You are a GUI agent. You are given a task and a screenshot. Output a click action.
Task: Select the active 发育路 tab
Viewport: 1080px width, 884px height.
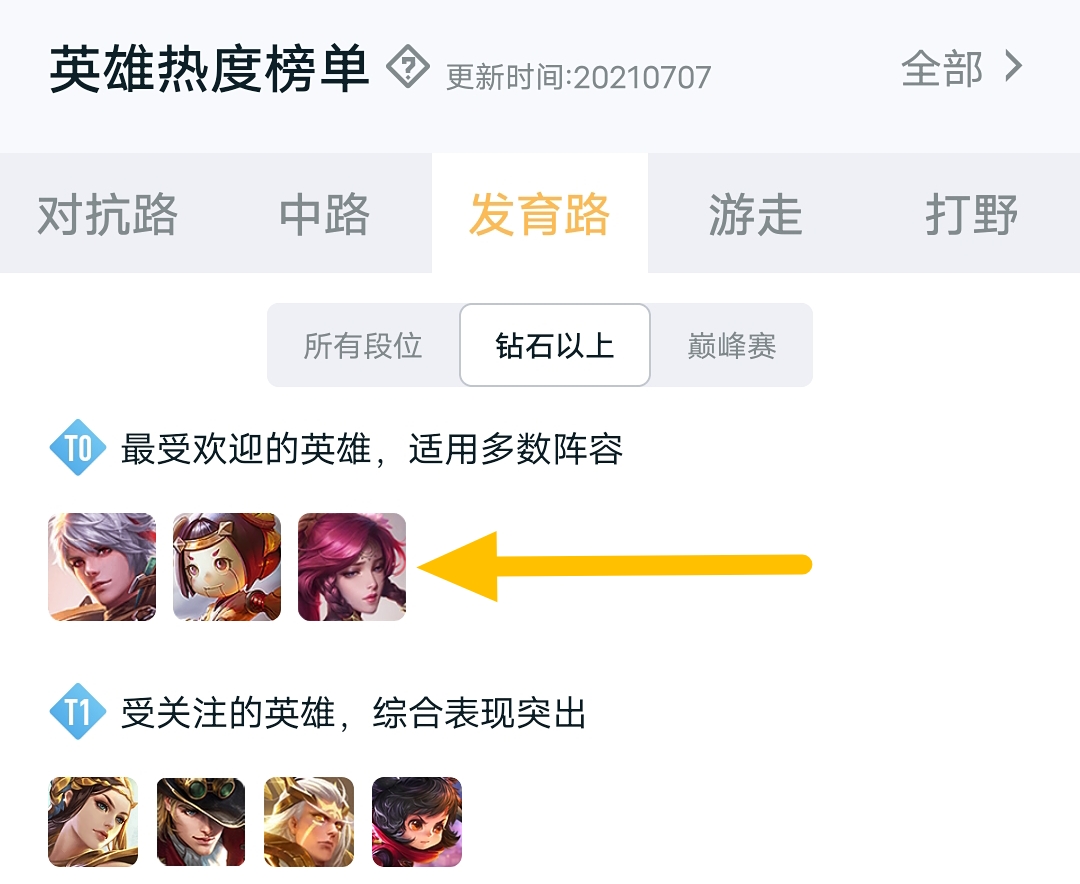click(x=540, y=214)
